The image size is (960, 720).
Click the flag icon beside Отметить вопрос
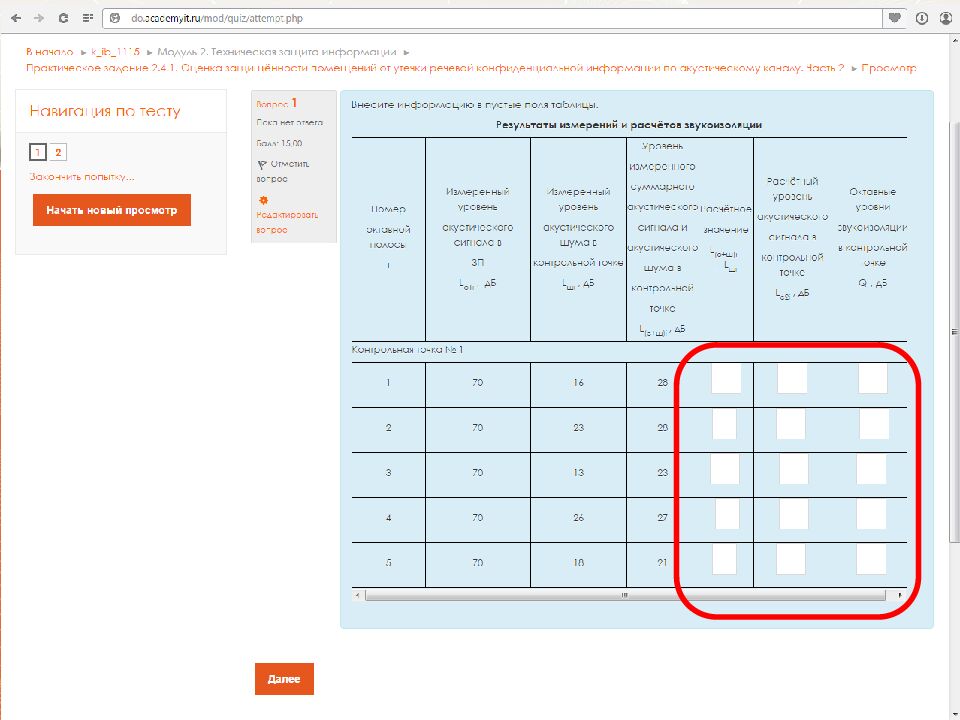pyautogui.click(x=262, y=164)
